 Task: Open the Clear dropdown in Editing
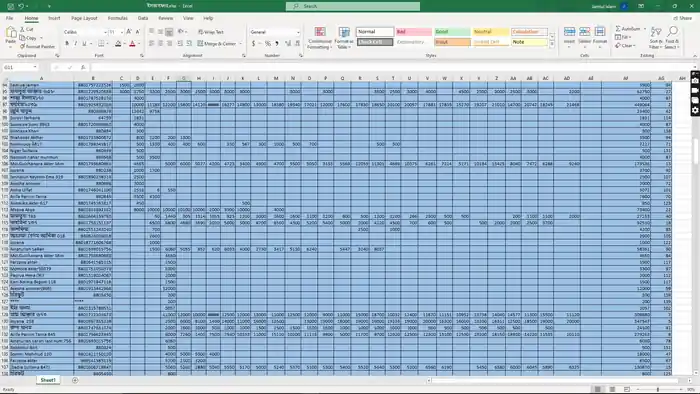(625, 46)
